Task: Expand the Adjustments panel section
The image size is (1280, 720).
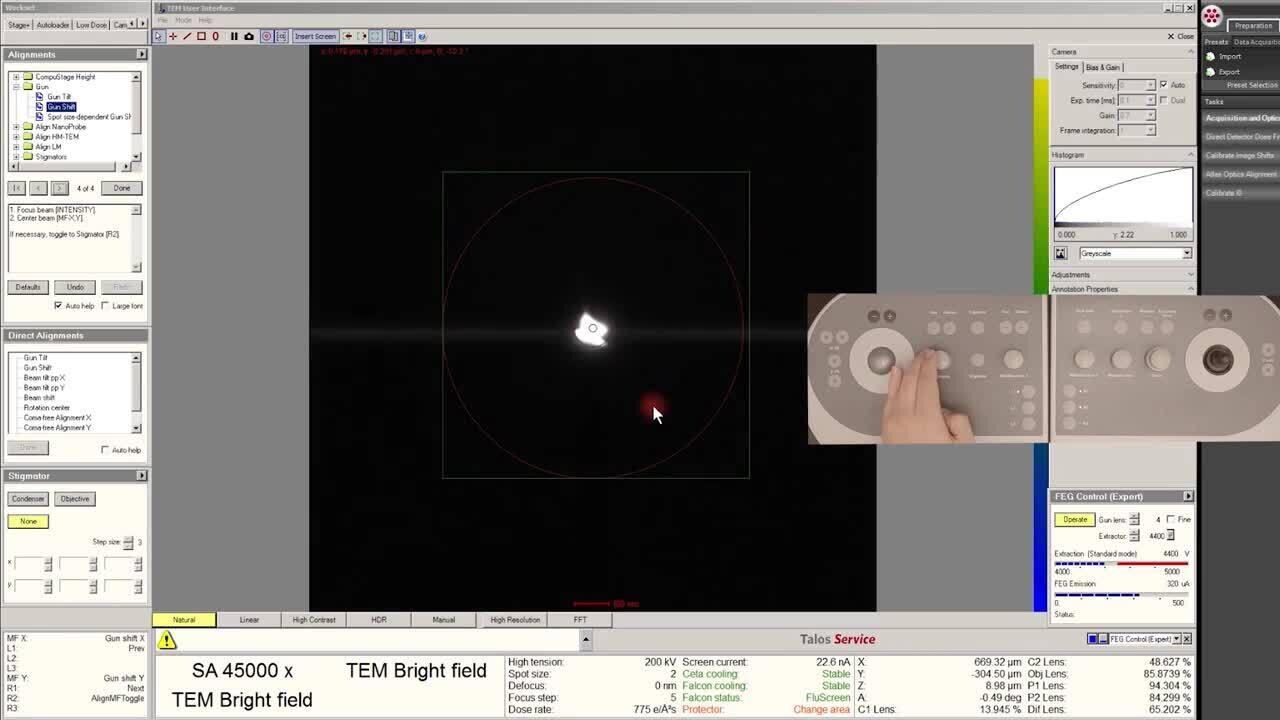Action: 1070,275
